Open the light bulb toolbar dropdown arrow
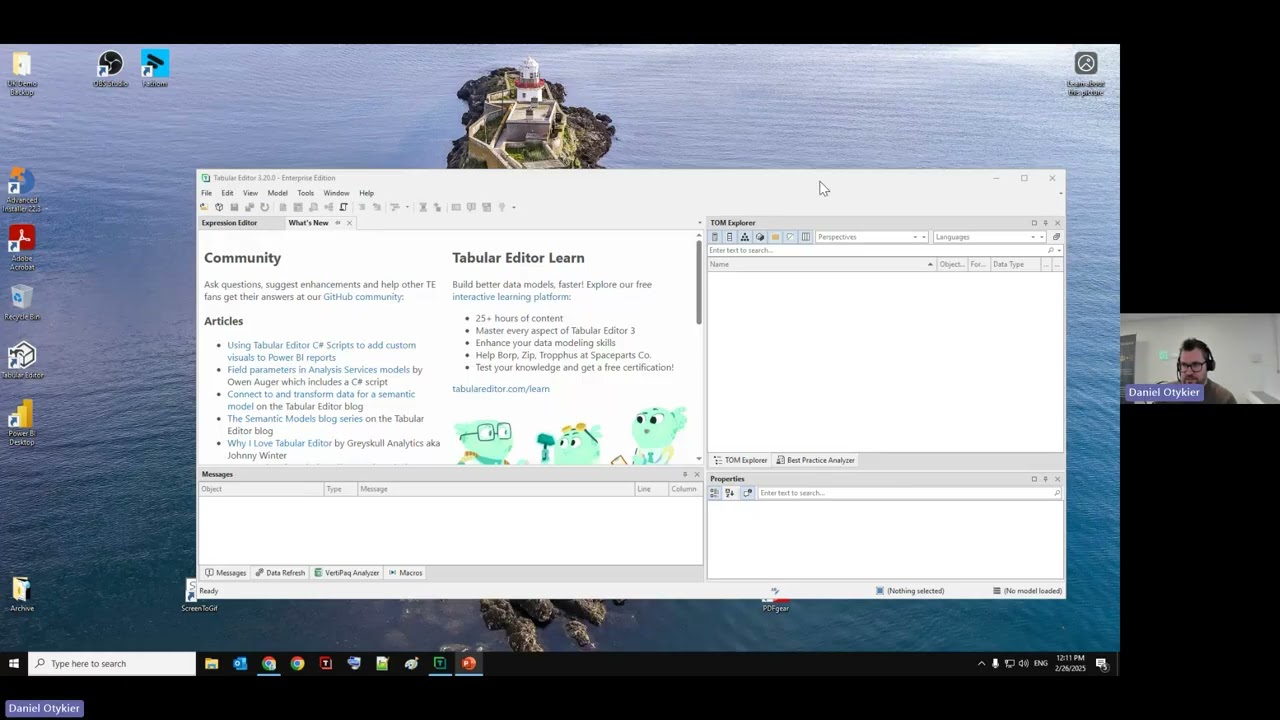The width and height of the screenshot is (1280, 720). click(514, 207)
